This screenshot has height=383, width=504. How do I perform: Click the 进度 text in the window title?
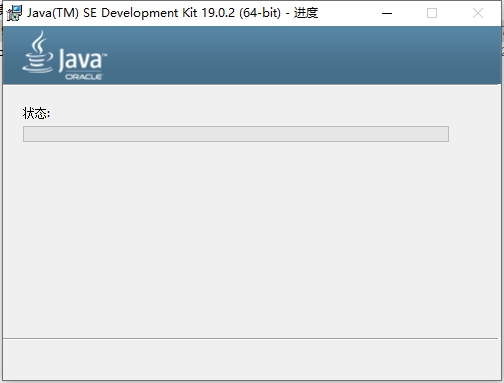[x=306, y=13]
